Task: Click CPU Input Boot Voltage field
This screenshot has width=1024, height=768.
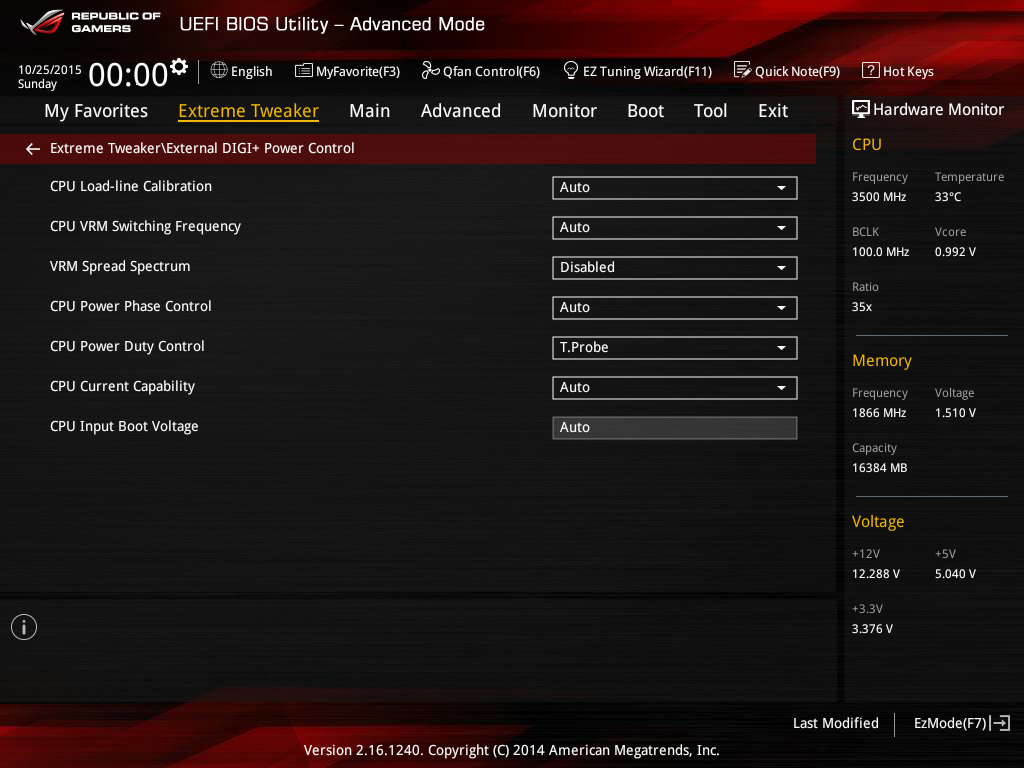Action: coord(675,428)
